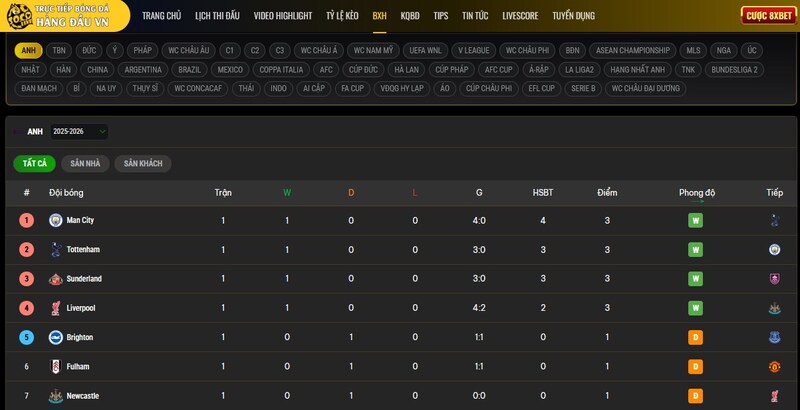The height and width of the screenshot is (410, 800).
Task: Select the TBN league chip
Action: [x=59, y=50]
